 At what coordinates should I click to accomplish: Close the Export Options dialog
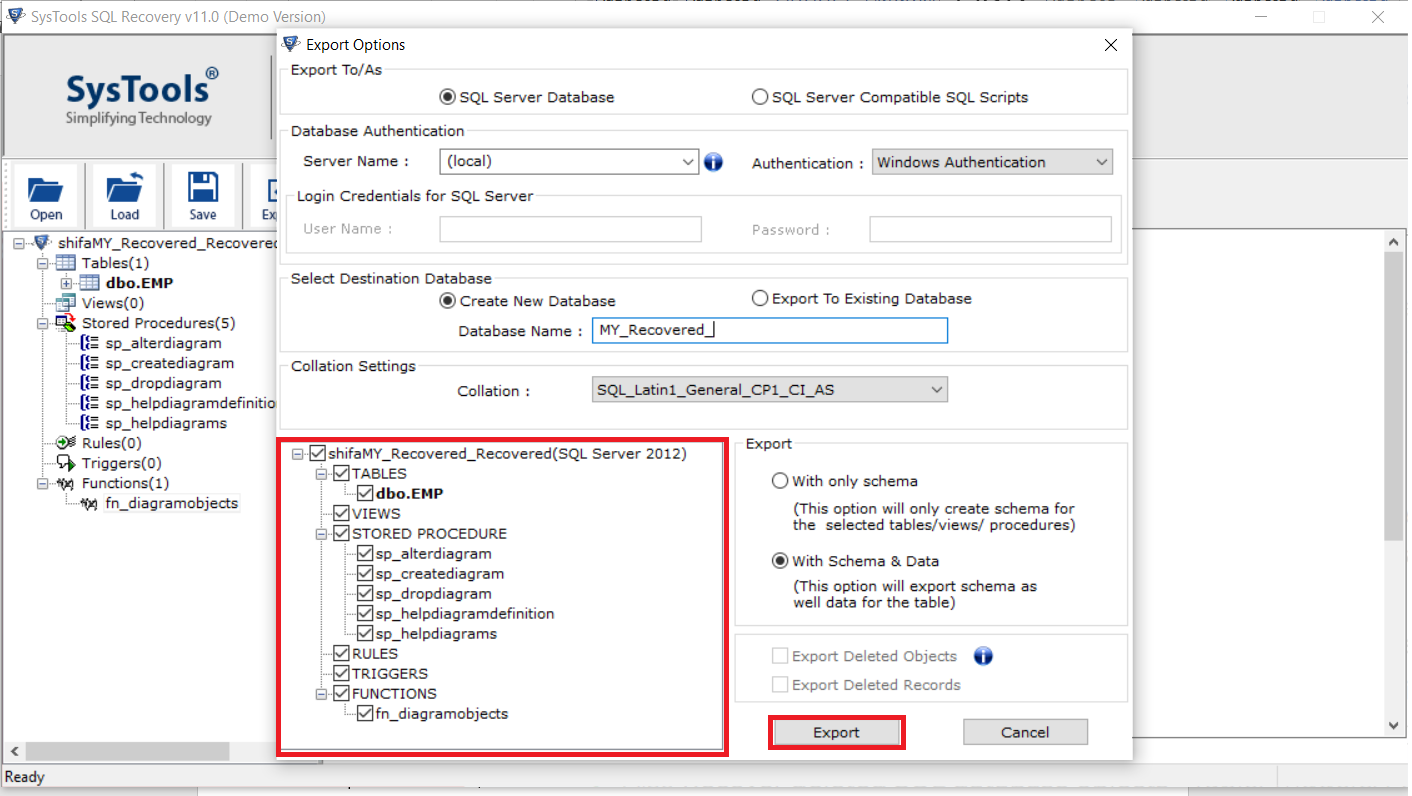[1110, 45]
